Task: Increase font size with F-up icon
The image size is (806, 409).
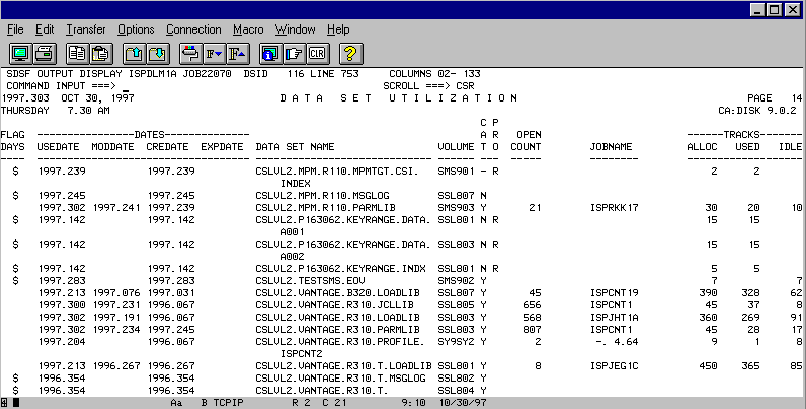Action: pyautogui.click(x=237, y=53)
